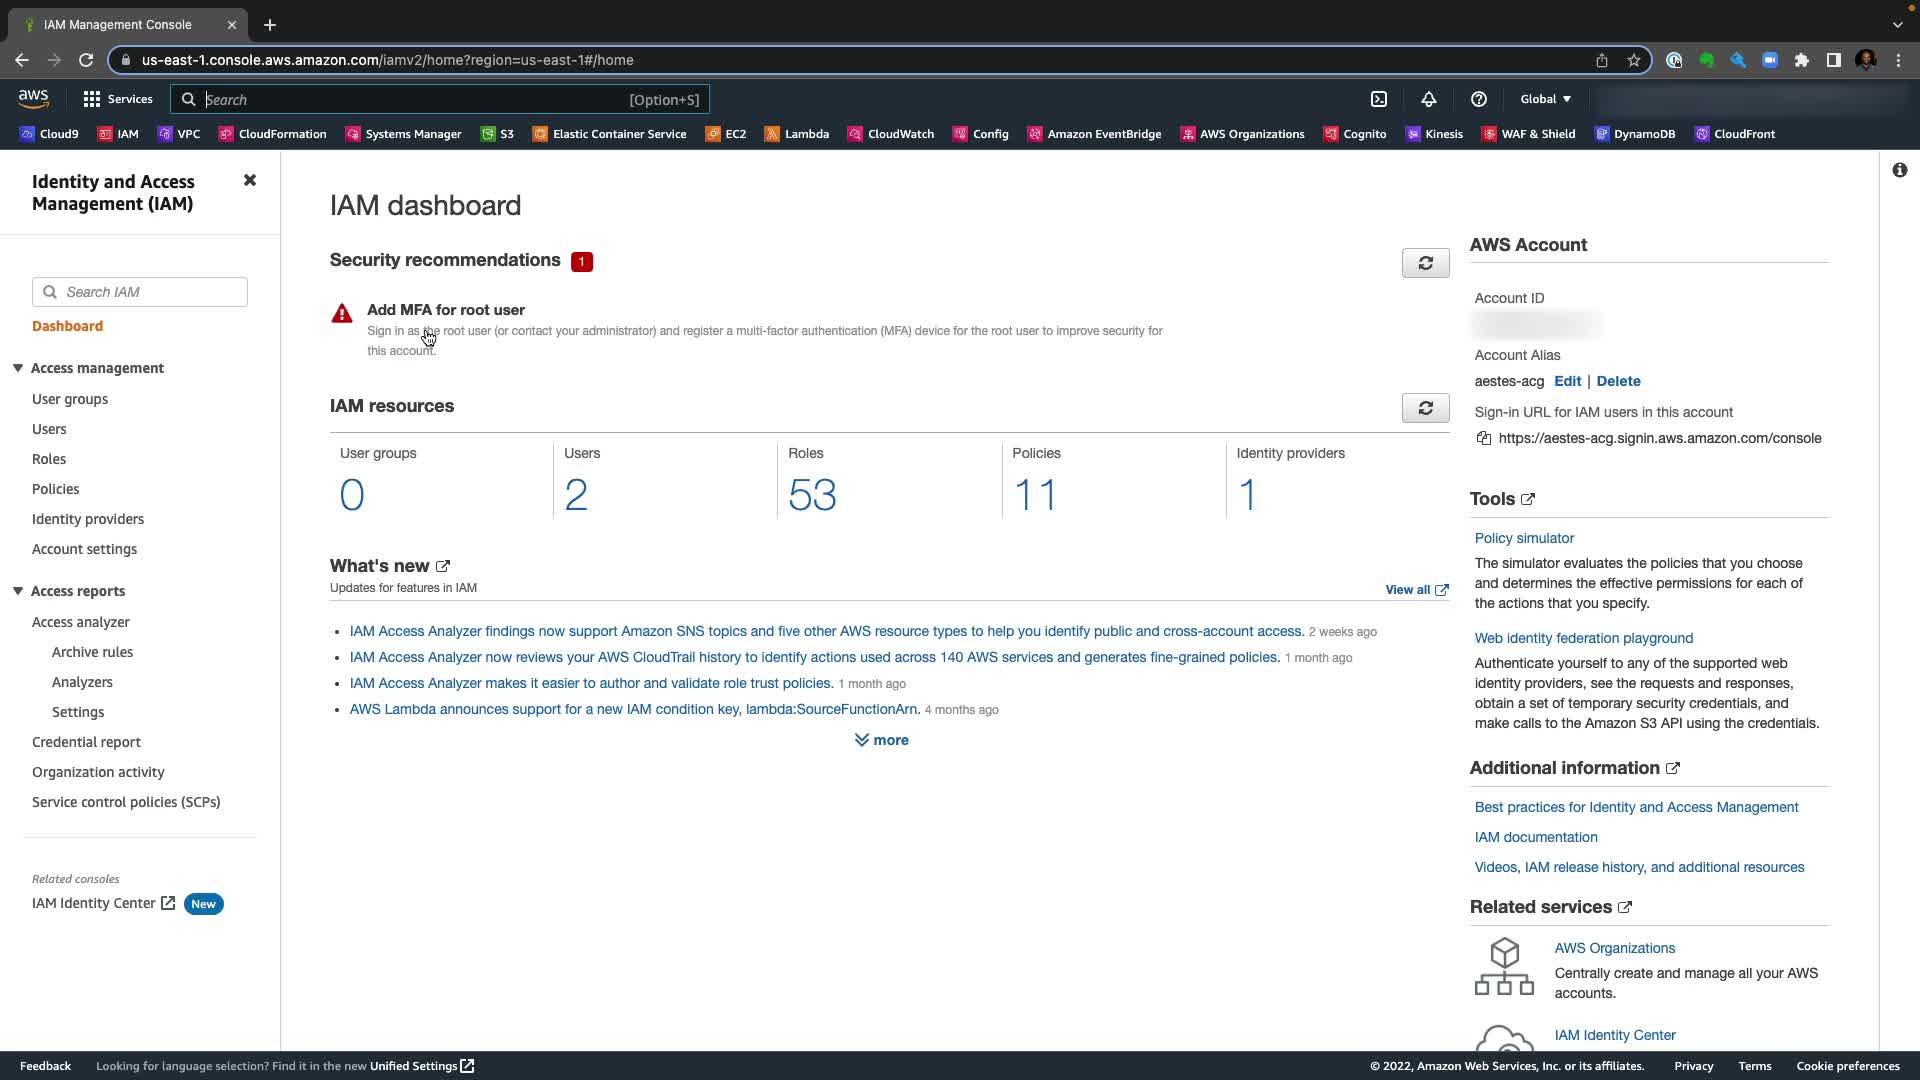Open AWS CloudShell terminal icon

pos(1379,99)
